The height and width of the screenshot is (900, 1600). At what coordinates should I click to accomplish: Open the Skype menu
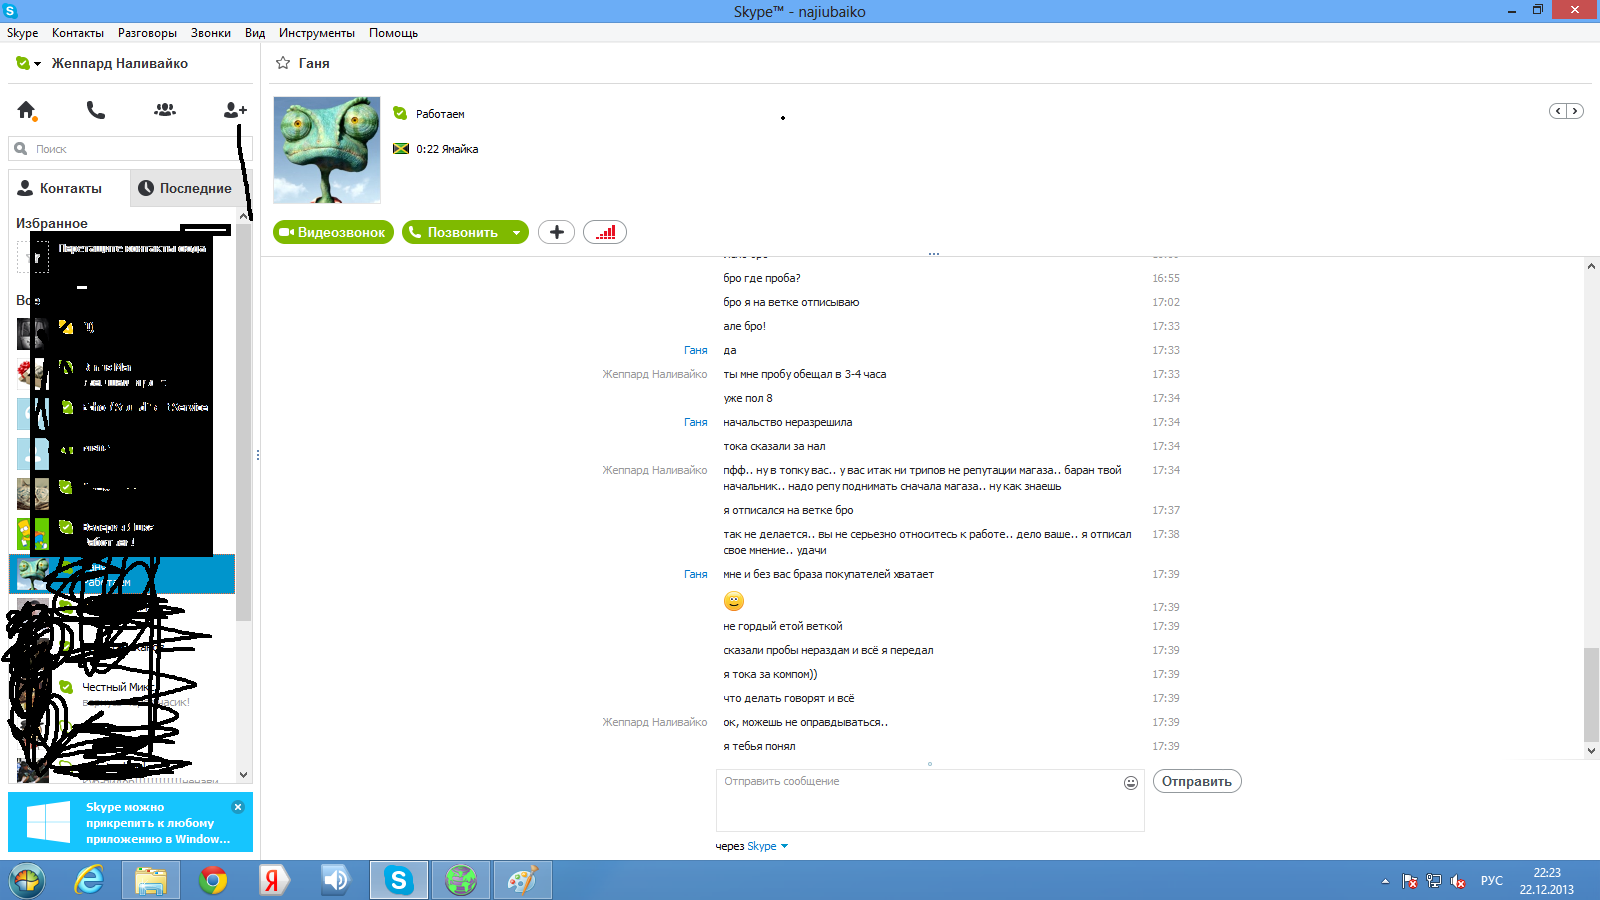[x=22, y=33]
